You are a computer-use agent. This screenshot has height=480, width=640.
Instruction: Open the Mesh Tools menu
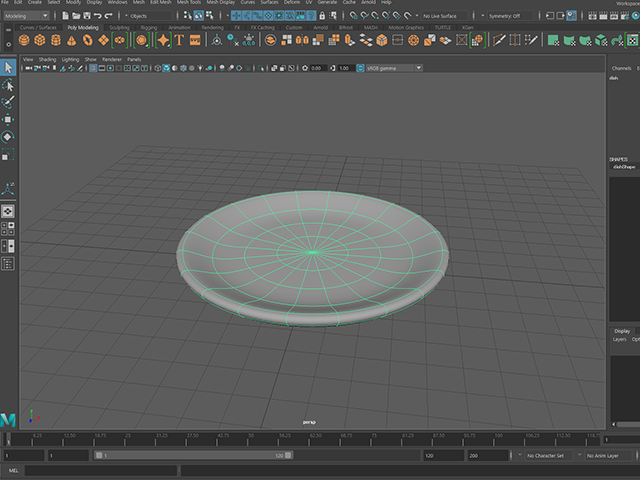coord(189,2)
